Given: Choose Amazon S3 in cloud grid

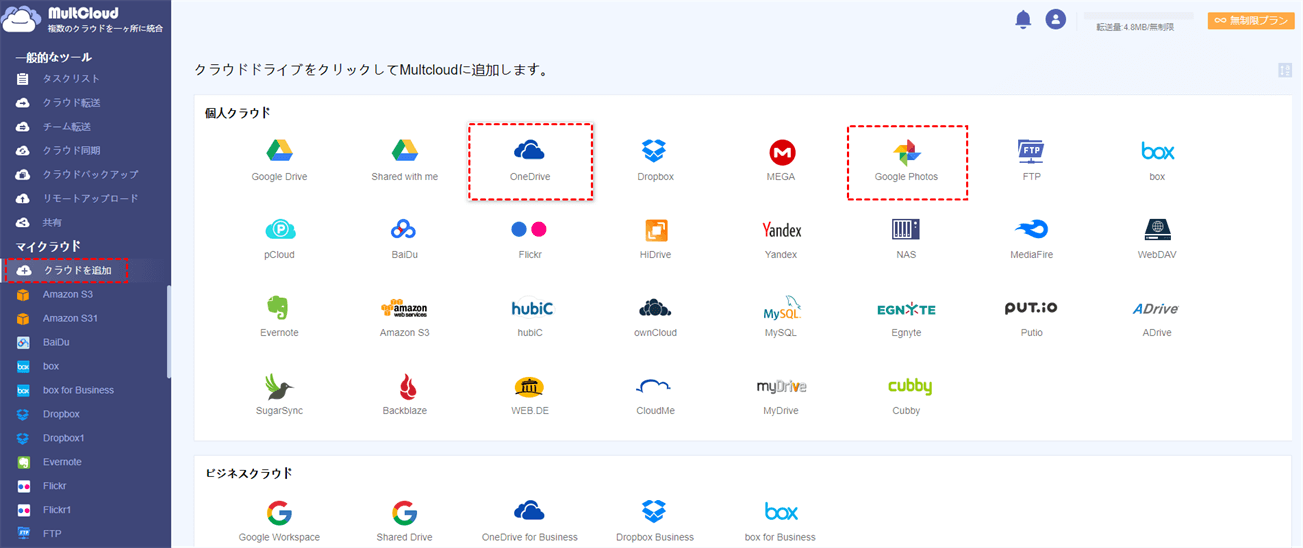Looking at the screenshot, I should tap(404, 316).
